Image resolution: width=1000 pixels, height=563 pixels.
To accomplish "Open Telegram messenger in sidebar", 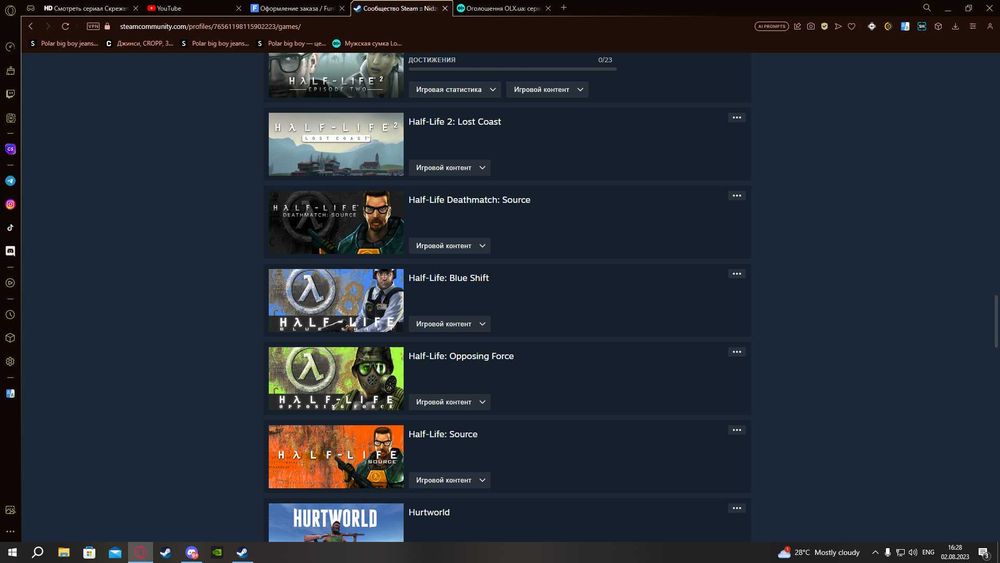I will point(10,181).
